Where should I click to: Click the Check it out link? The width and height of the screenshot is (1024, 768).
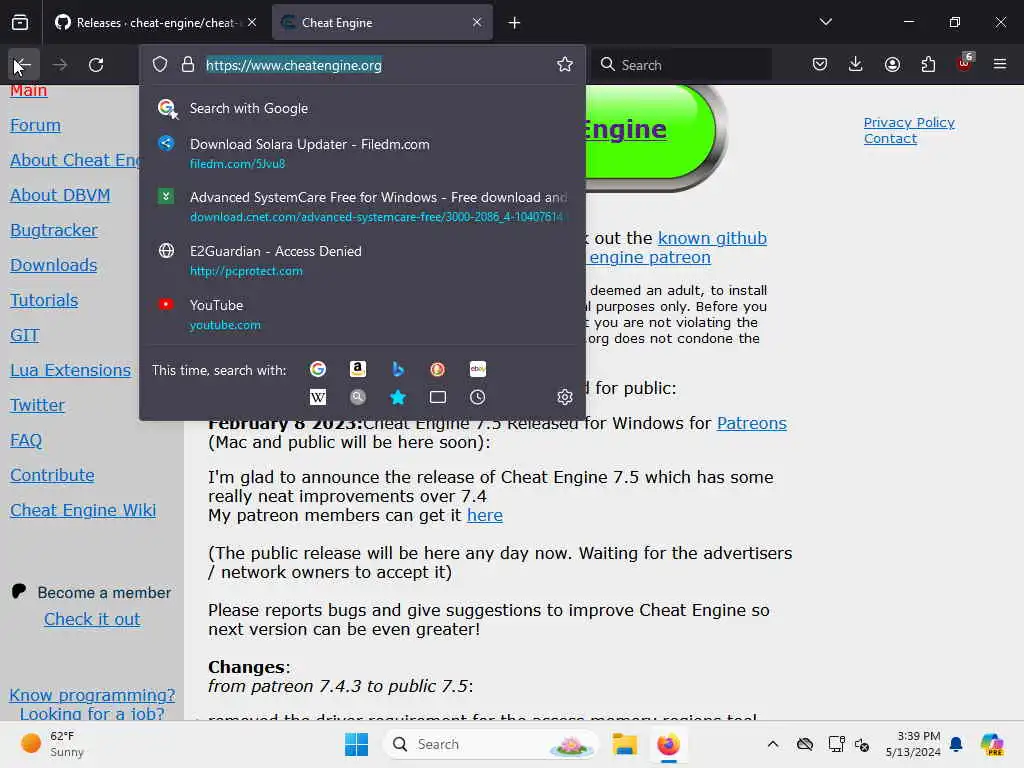pos(92,619)
